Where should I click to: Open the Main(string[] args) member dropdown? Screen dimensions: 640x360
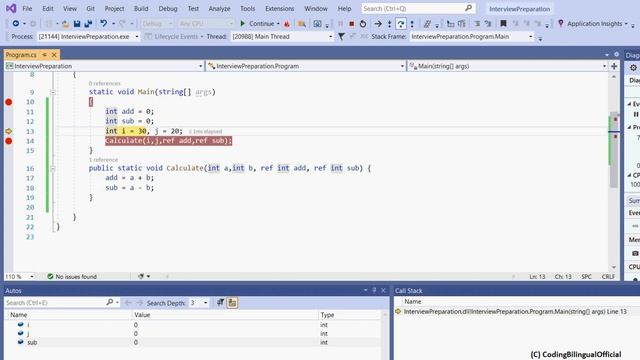pyautogui.click(x=507, y=66)
